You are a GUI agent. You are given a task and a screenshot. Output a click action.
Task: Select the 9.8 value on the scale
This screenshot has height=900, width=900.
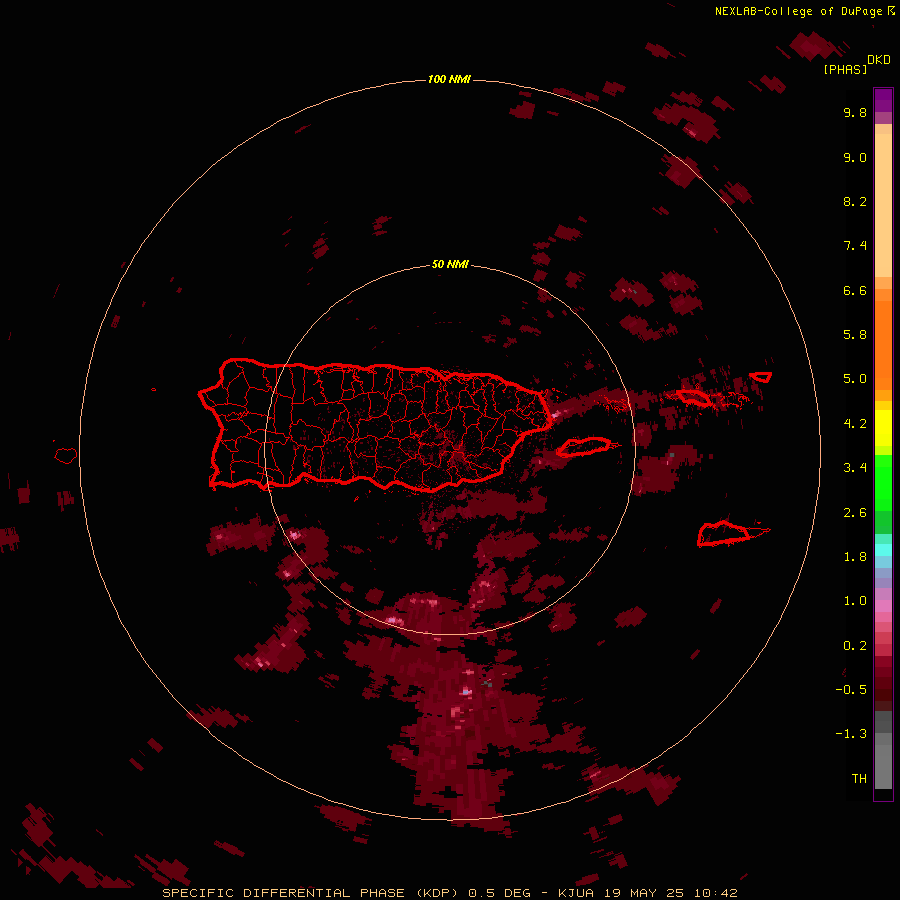(x=855, y=112)
